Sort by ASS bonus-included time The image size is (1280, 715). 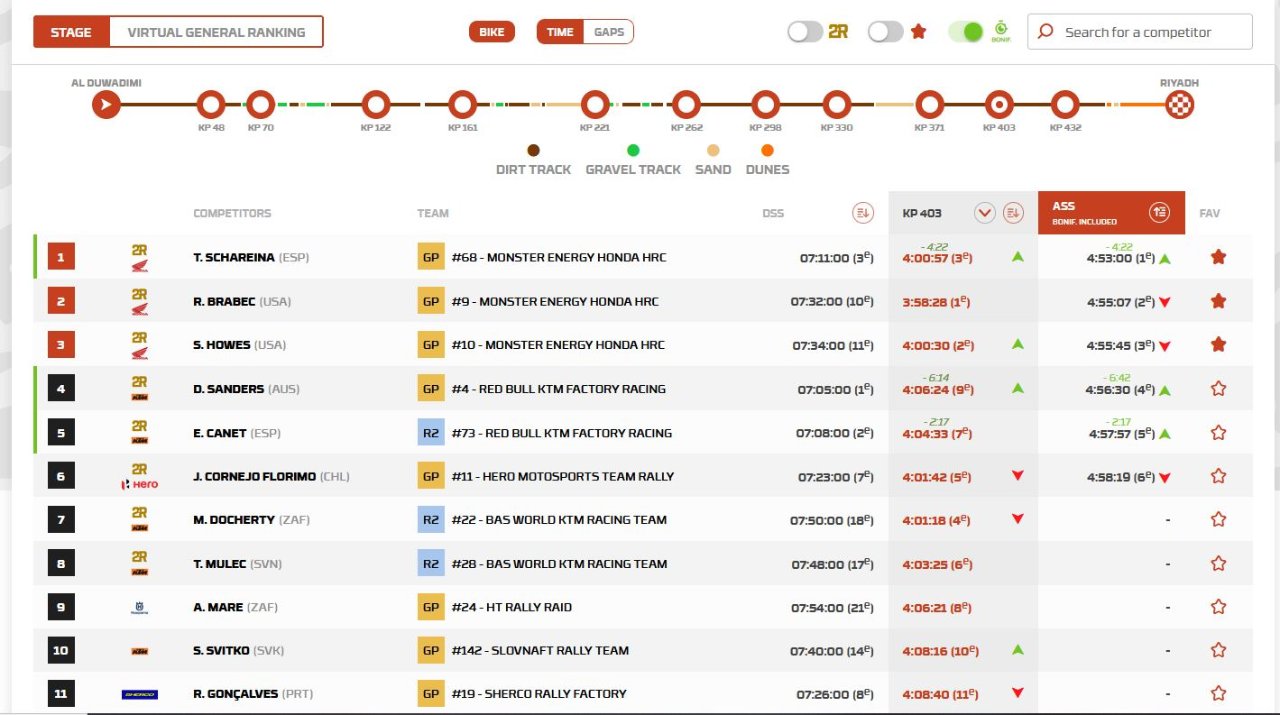[1159, 212]
